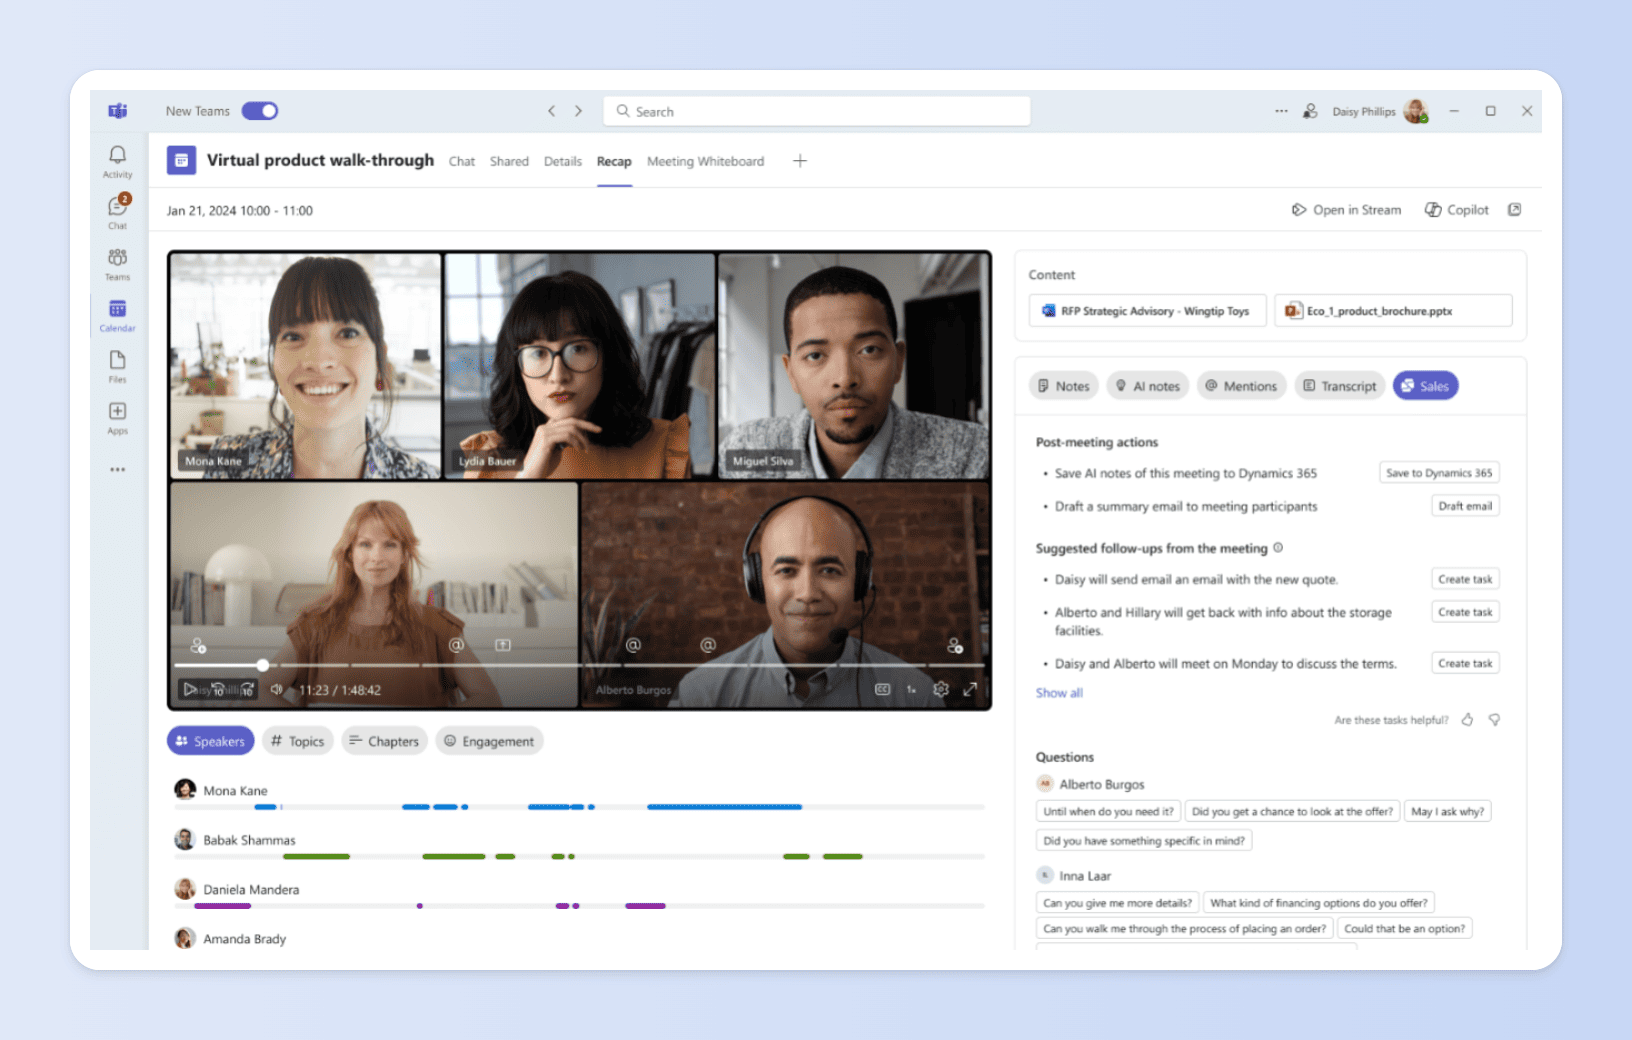Pop out the recap into new window
This screenshot has width=1632, height=1040.
coord(1515,210)
